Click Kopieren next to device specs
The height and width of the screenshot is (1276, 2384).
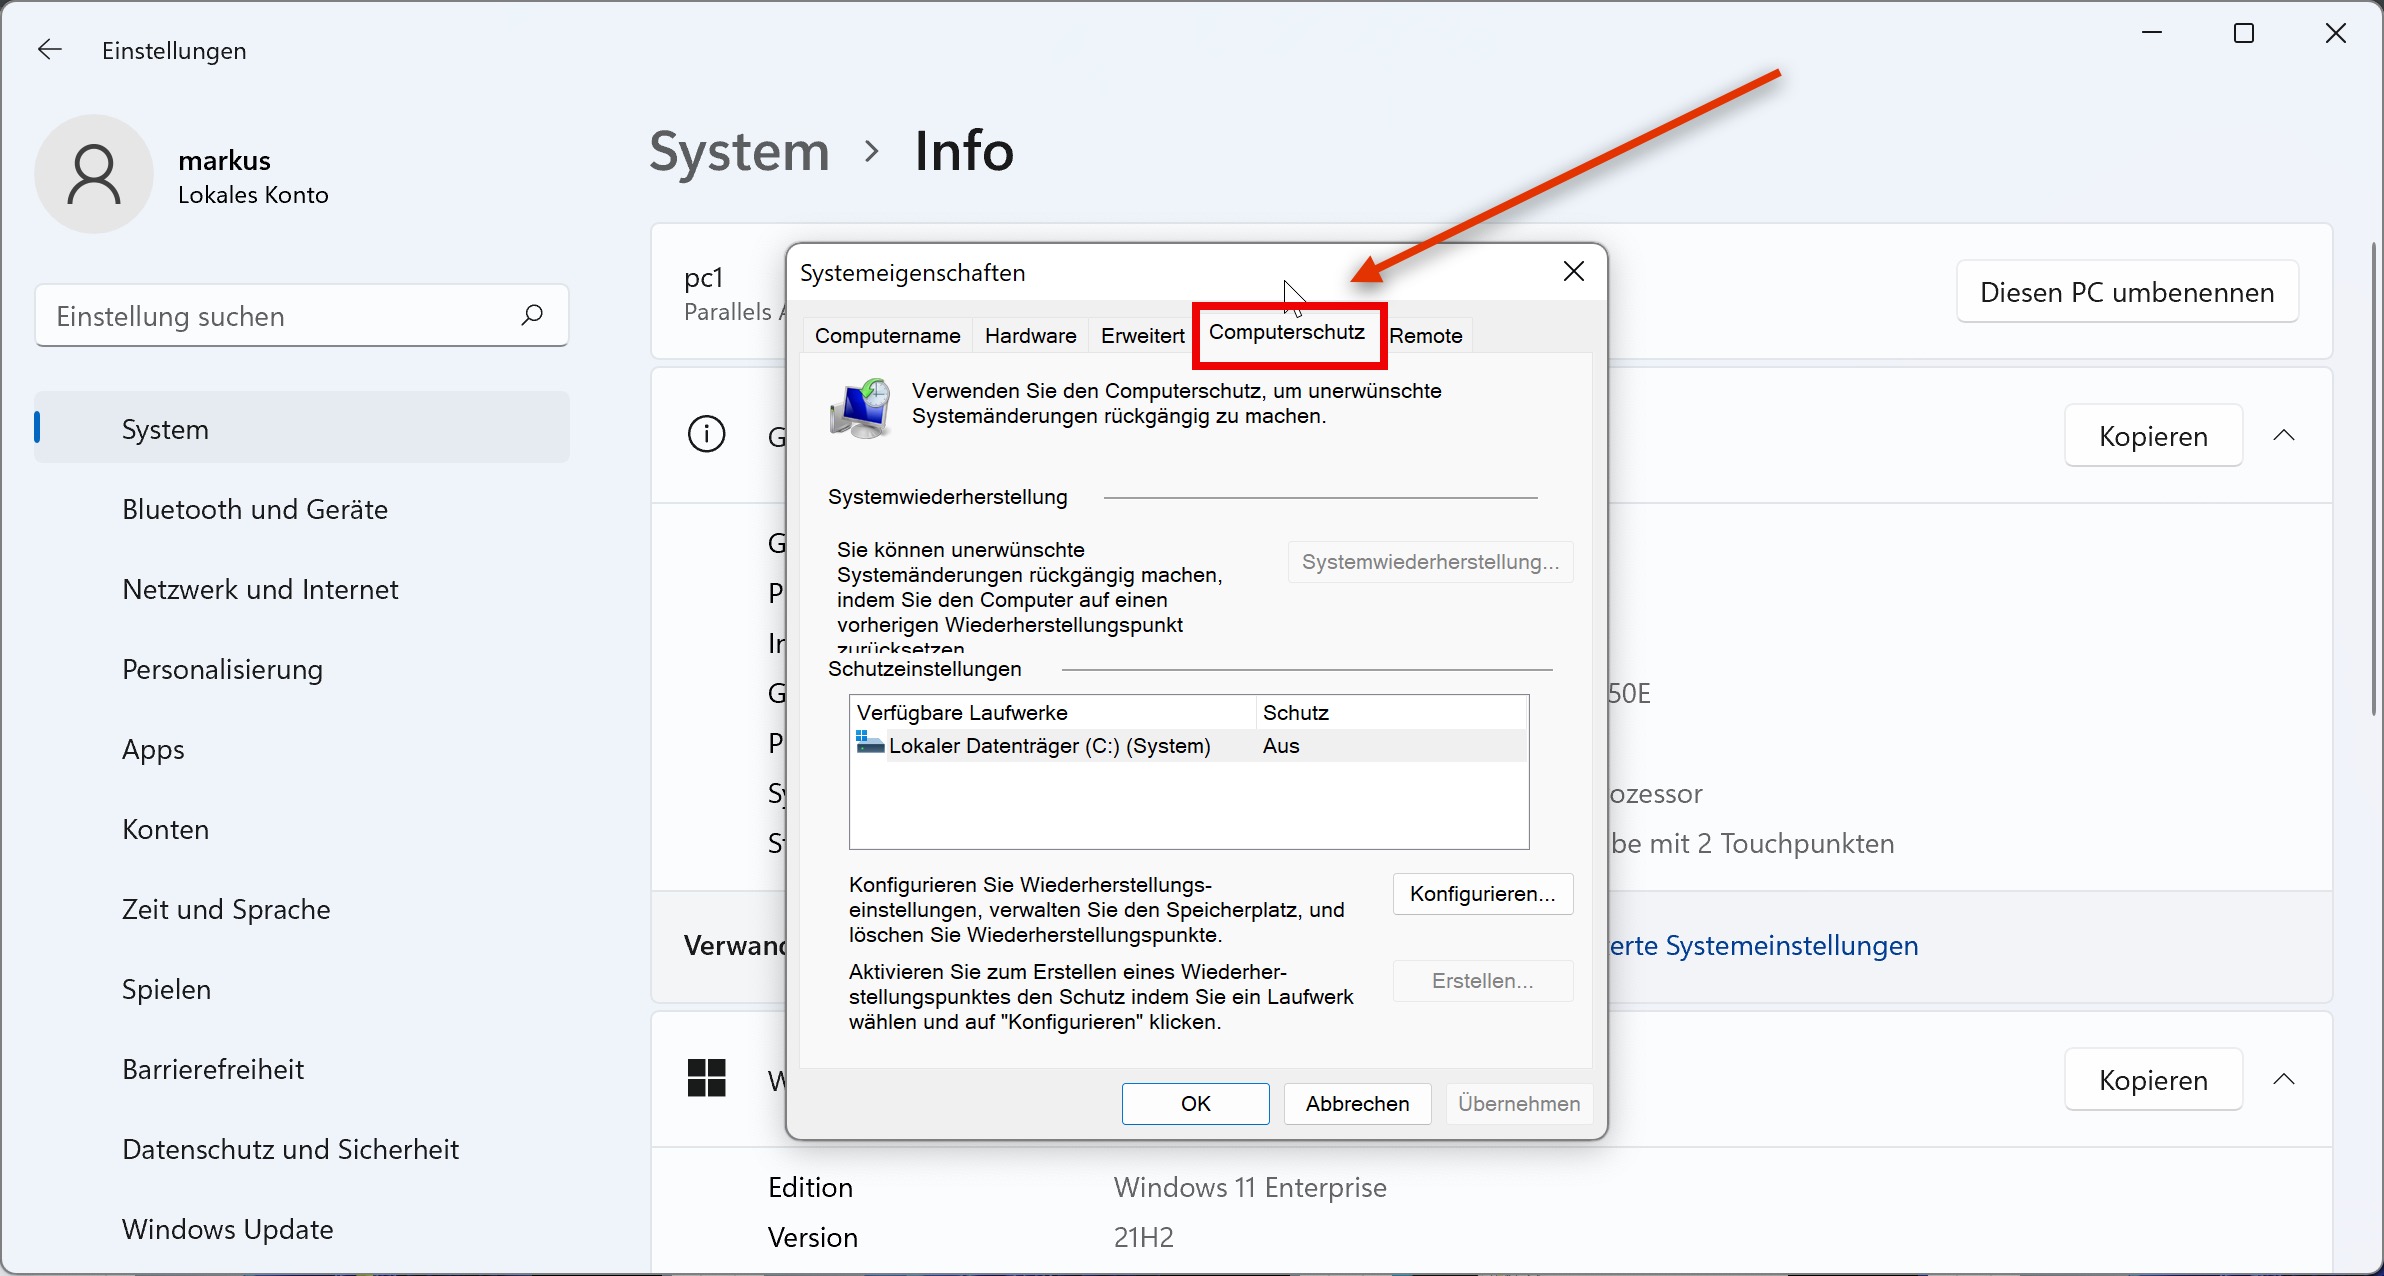2154,436
